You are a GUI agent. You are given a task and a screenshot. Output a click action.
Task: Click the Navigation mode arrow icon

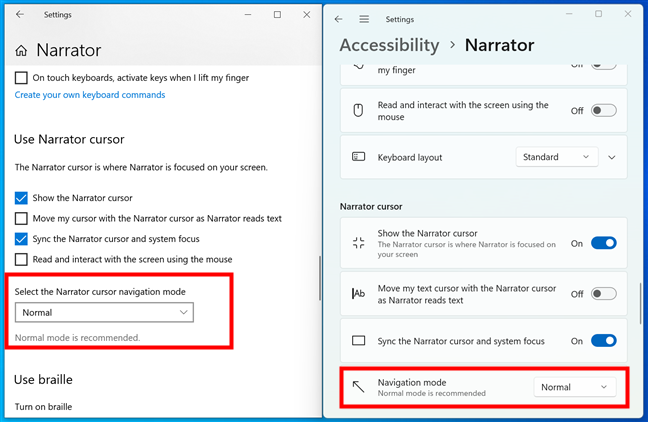(358, 387)
